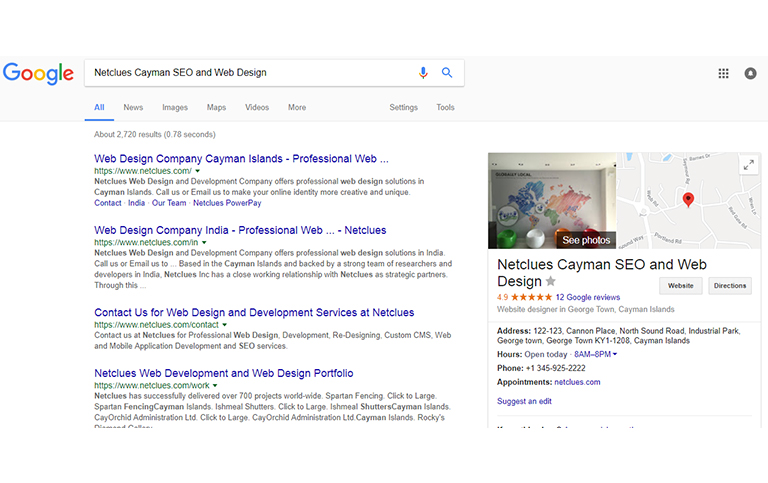The image size is (768, 483).
Task: Activate voice search microphone icon
Action: tap(423, 73)
